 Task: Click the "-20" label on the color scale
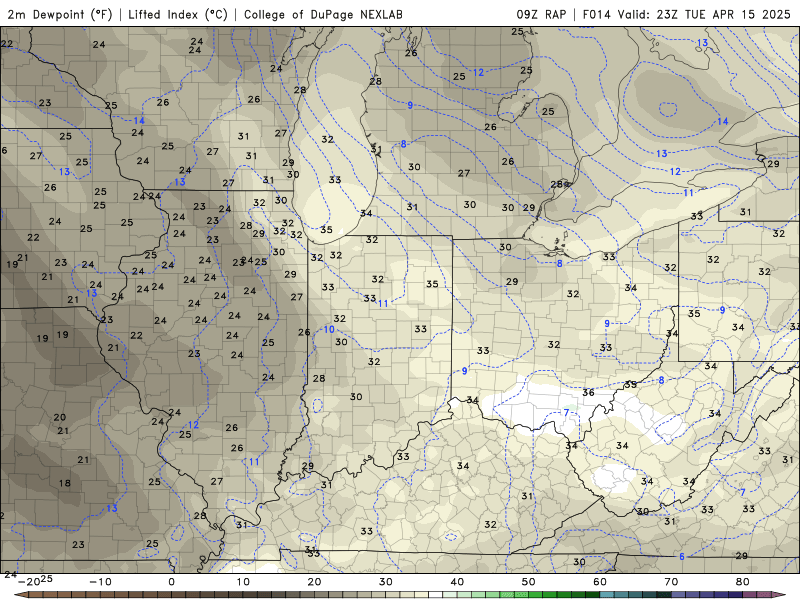pos(29,582)
